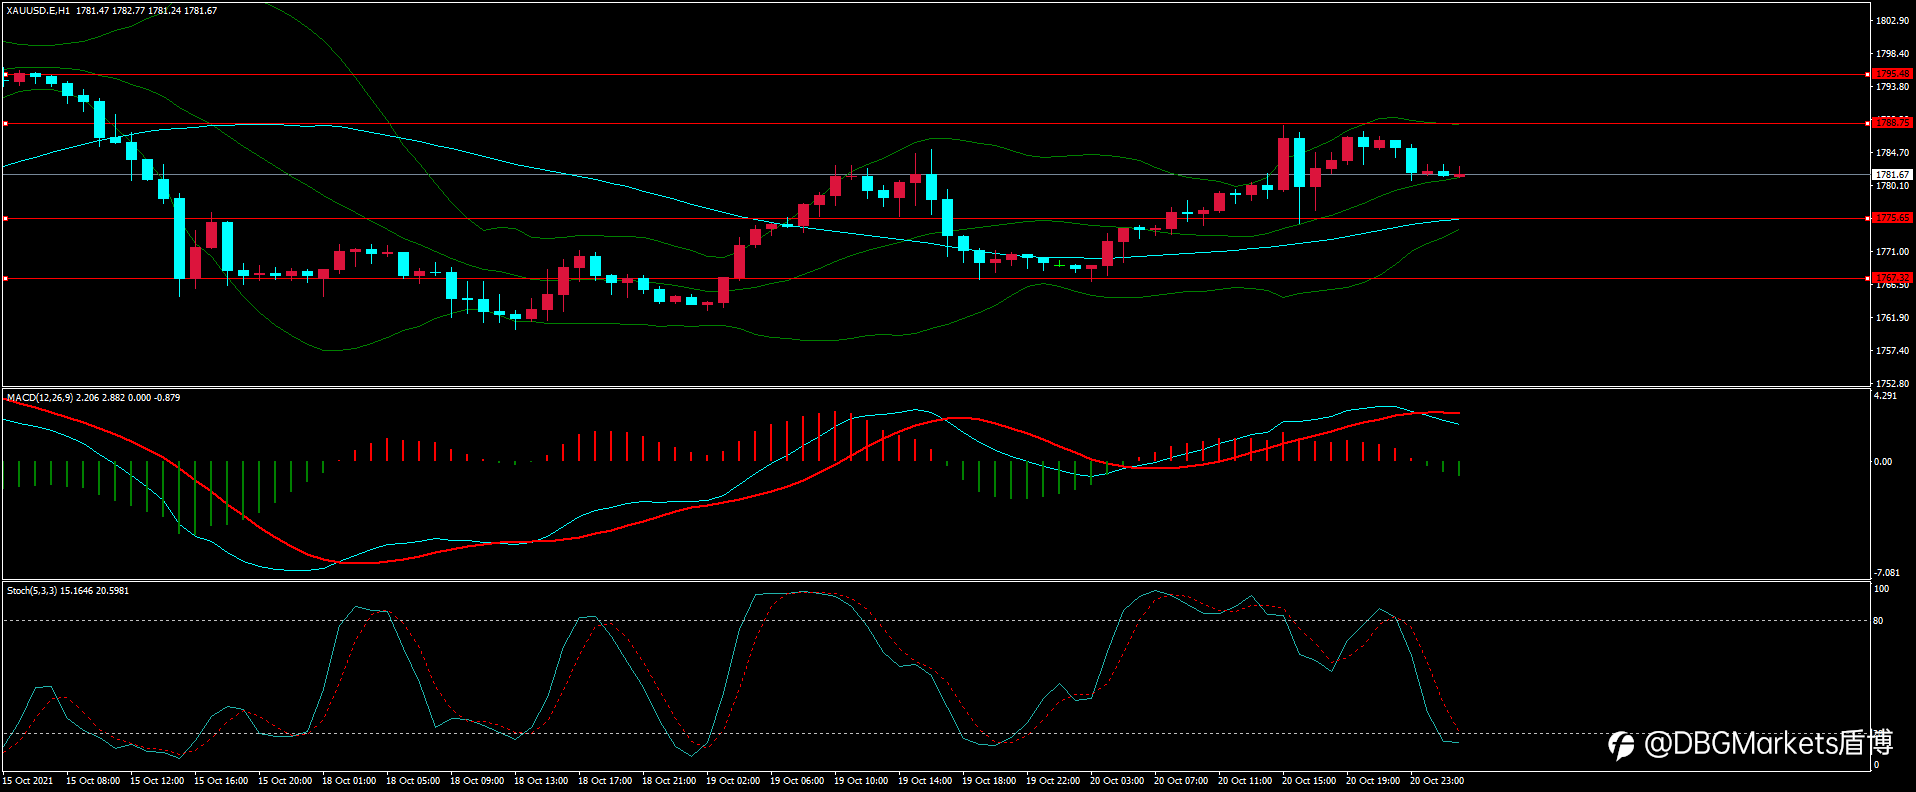The height and width of the screenshot is (792, 1916).
Task: Click the 1802.90 price scale label
Action: pos(1892,21)
